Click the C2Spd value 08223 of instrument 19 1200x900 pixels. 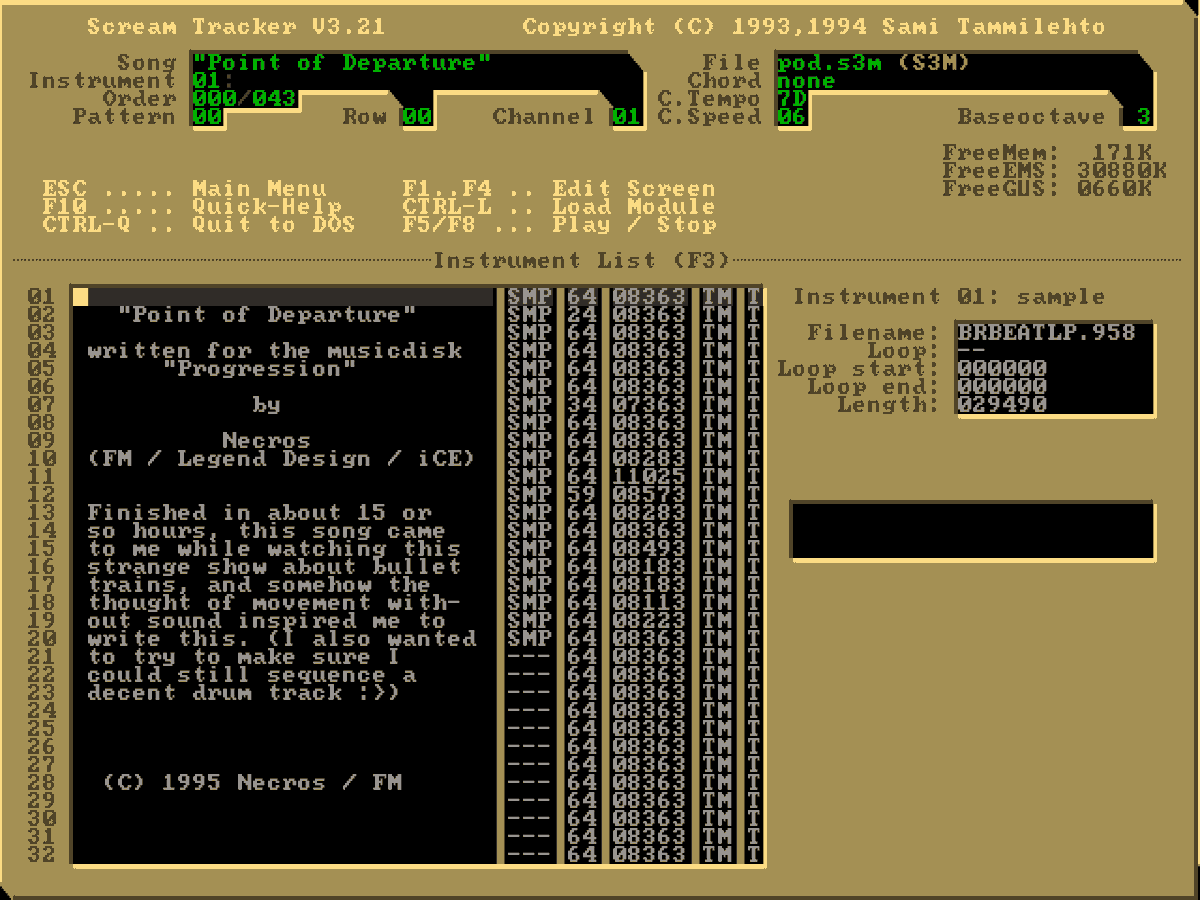pos(650,621)
